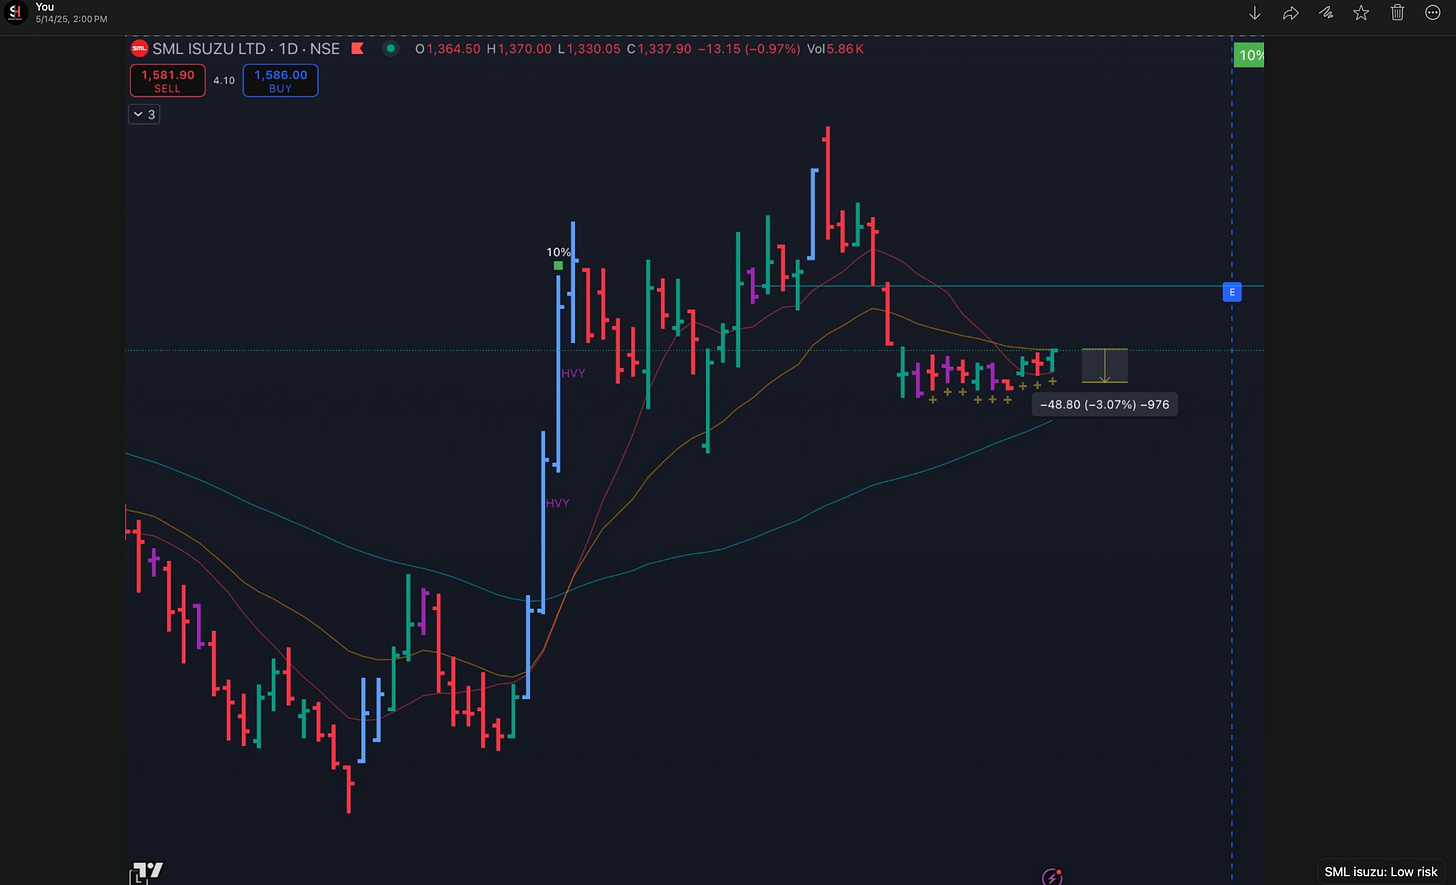Click the green market status dot

click(x=391, y=48)
